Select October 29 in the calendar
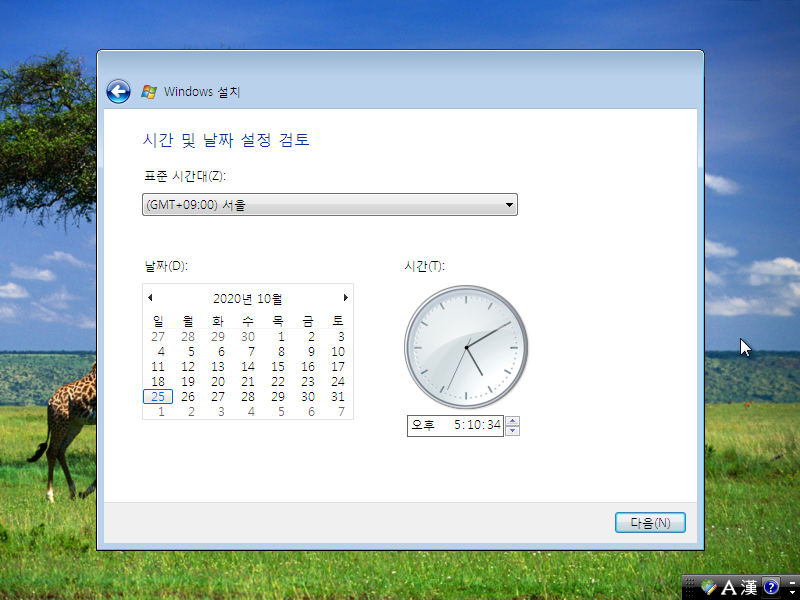The height and width of the screenshot is (600, 800). 278,396
